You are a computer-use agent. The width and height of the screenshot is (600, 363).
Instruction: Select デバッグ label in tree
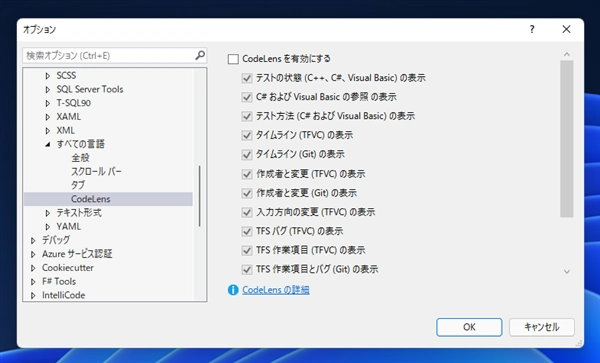56,240
